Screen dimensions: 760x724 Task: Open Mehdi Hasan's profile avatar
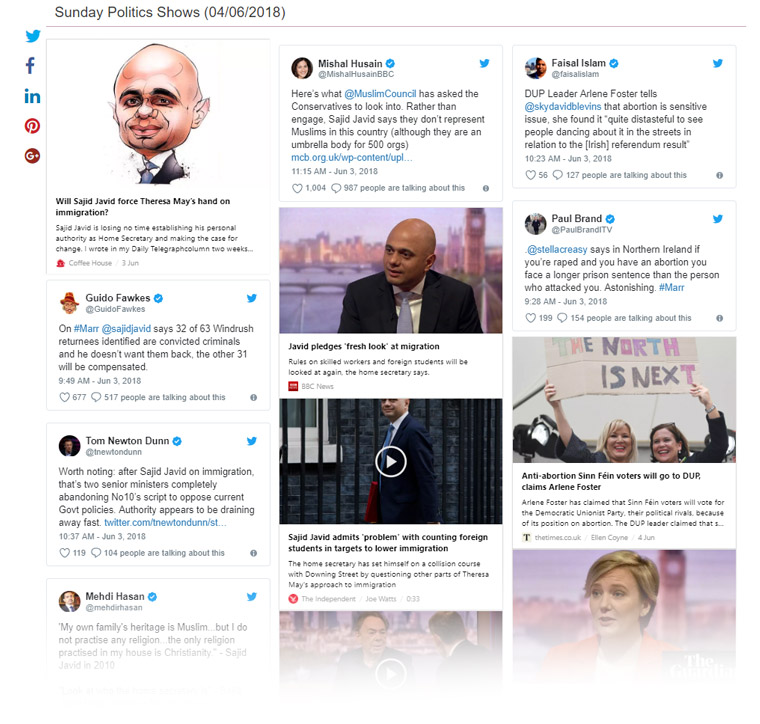tap(69, 601)
